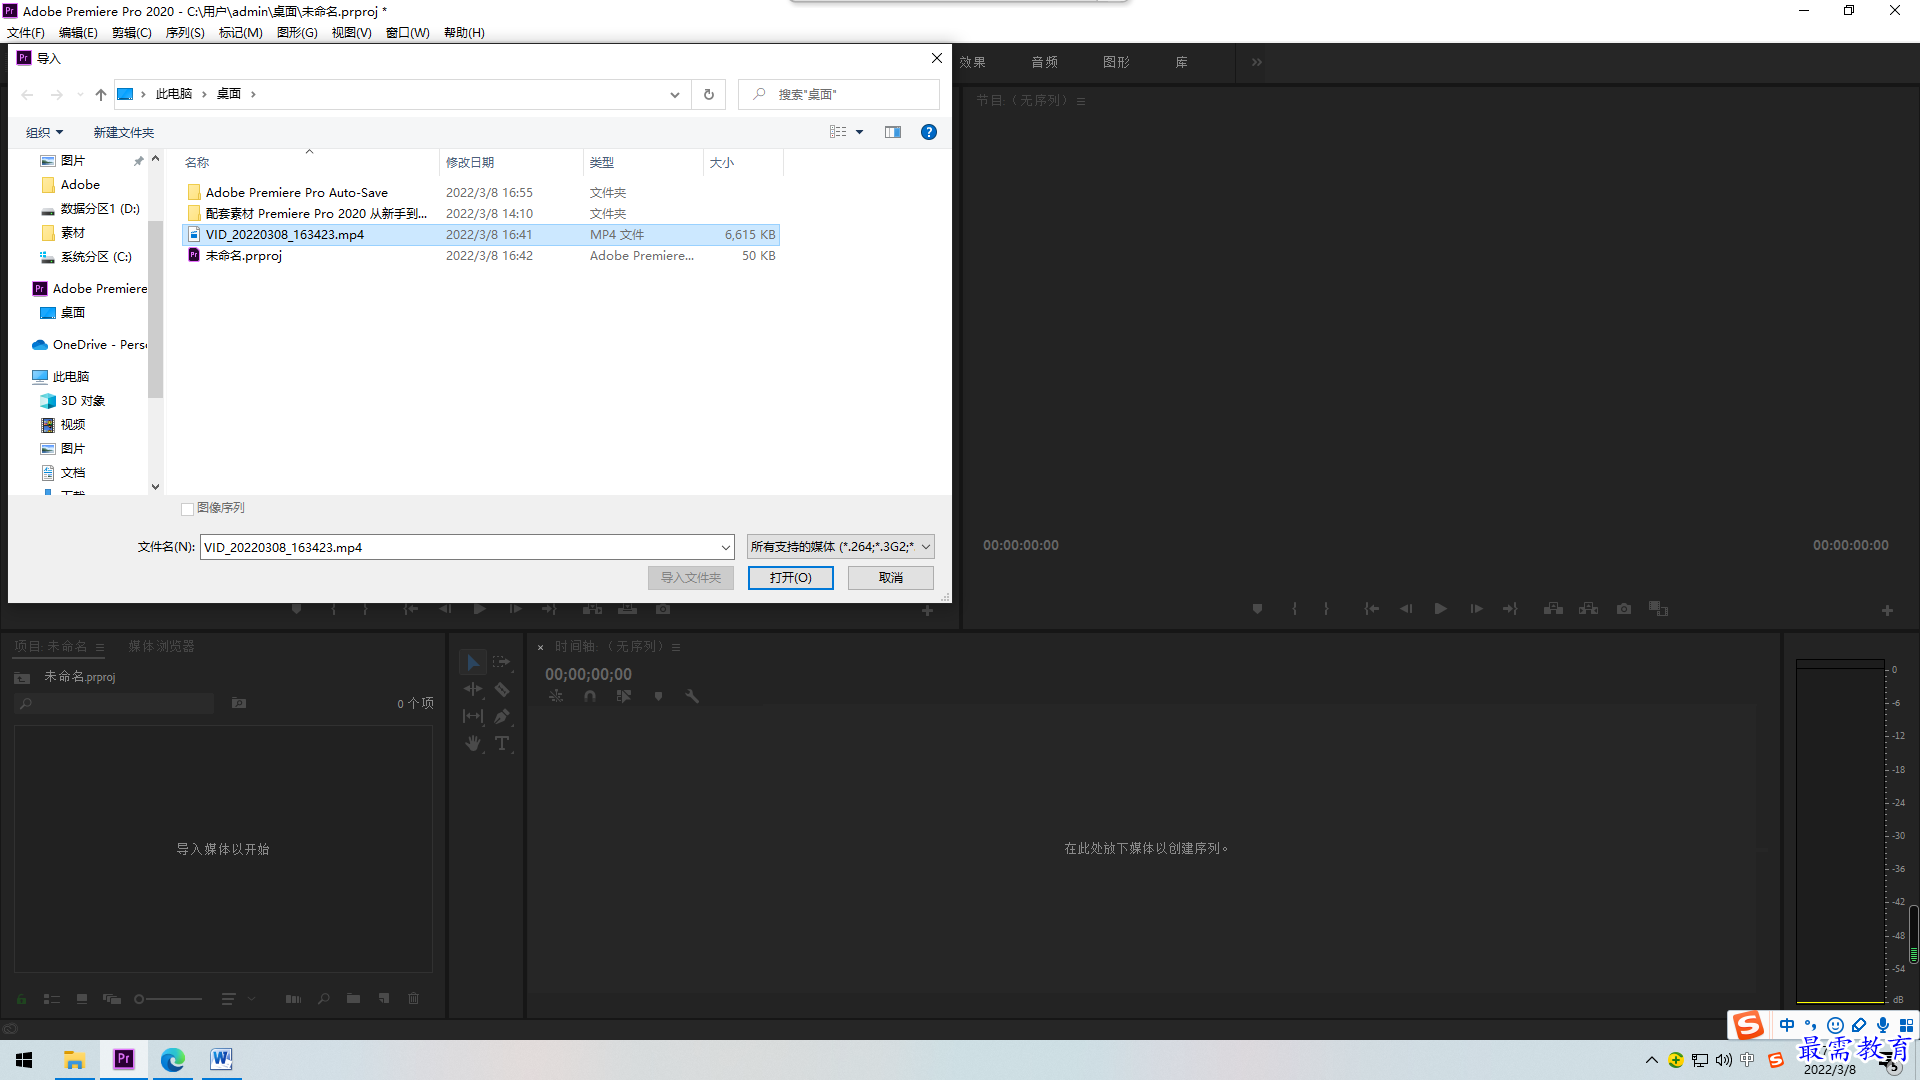1920x1080 pixels.
Task: Step back one frame in program monitor
Action: [x=1406, y=609]
